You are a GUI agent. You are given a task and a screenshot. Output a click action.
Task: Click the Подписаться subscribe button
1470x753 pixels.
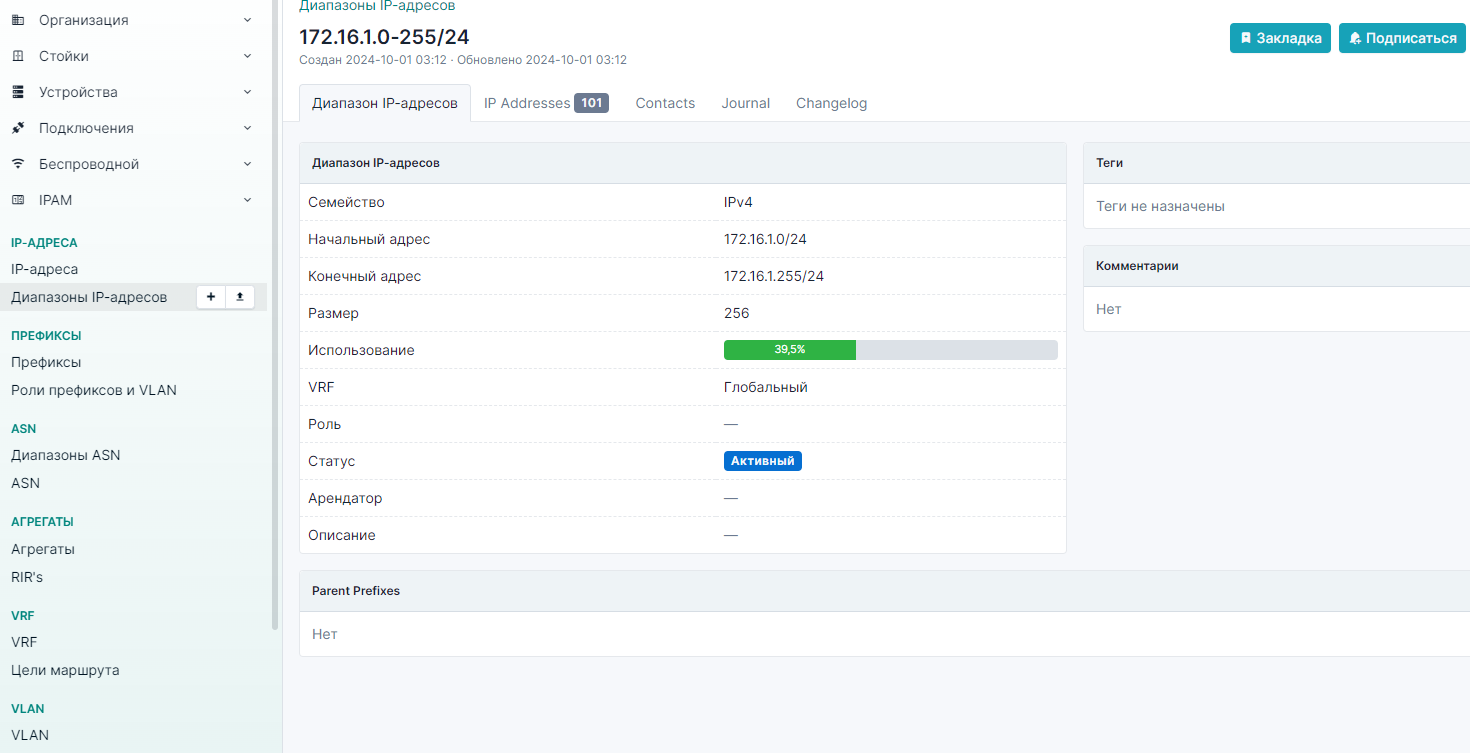pyautogui.click(x=1402, y=38)
